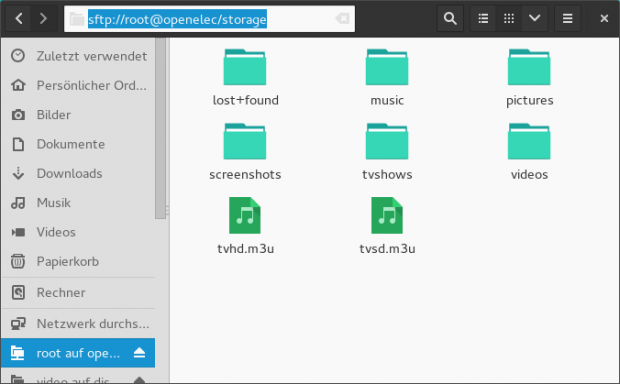Open Downloads in sidebar
Viewport: 620px width, 384px height.
(78, 173)
